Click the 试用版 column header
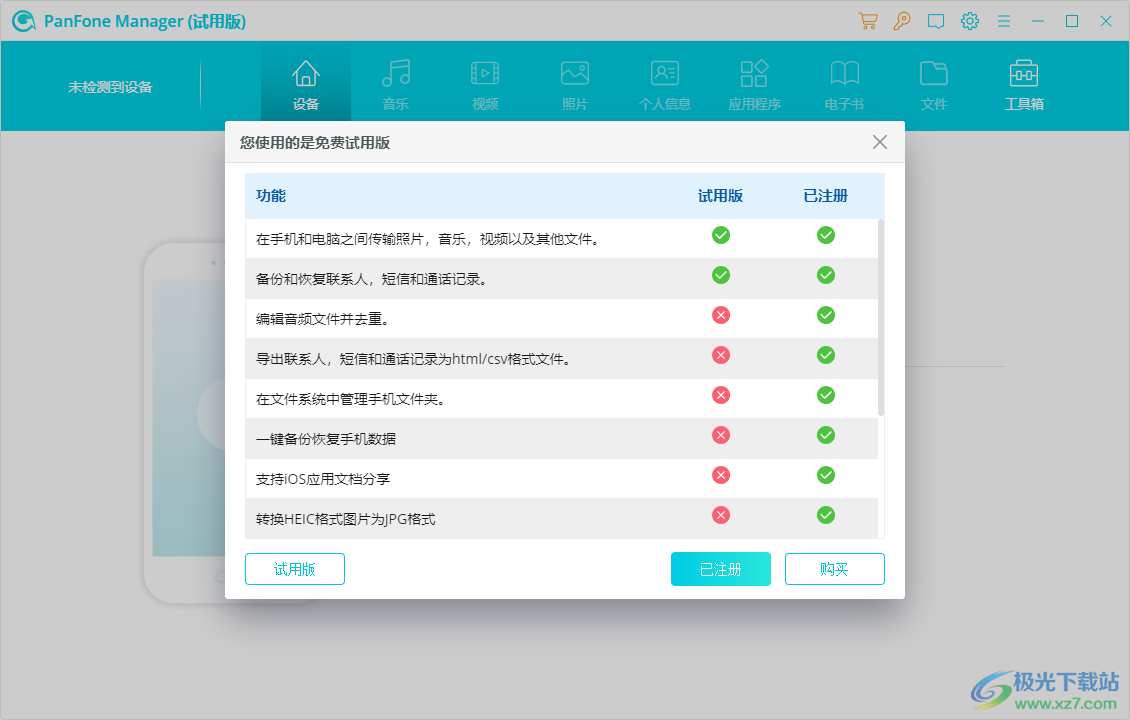The height and width of the screenshot is (720, 1130). coord(720,196)
